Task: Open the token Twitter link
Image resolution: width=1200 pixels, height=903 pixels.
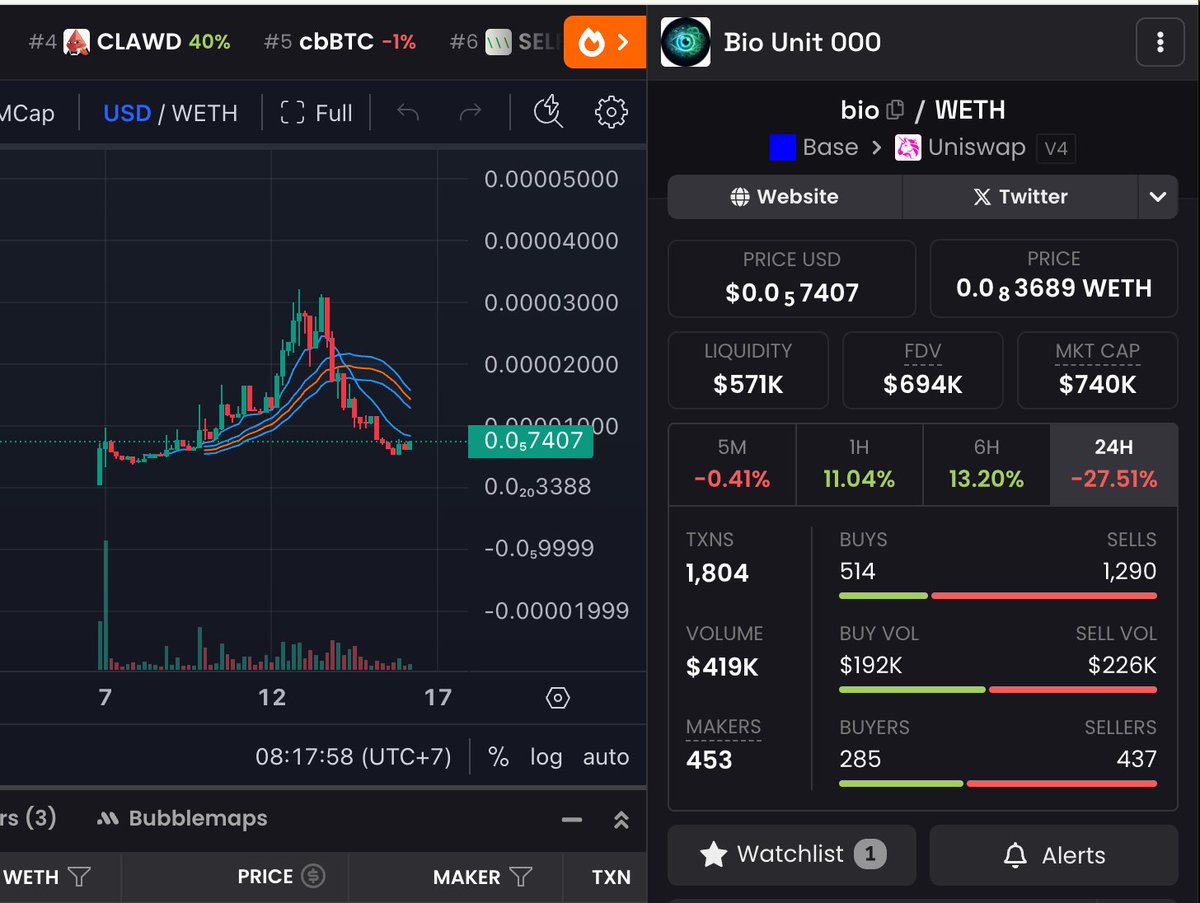Action: coord(1020,197)
